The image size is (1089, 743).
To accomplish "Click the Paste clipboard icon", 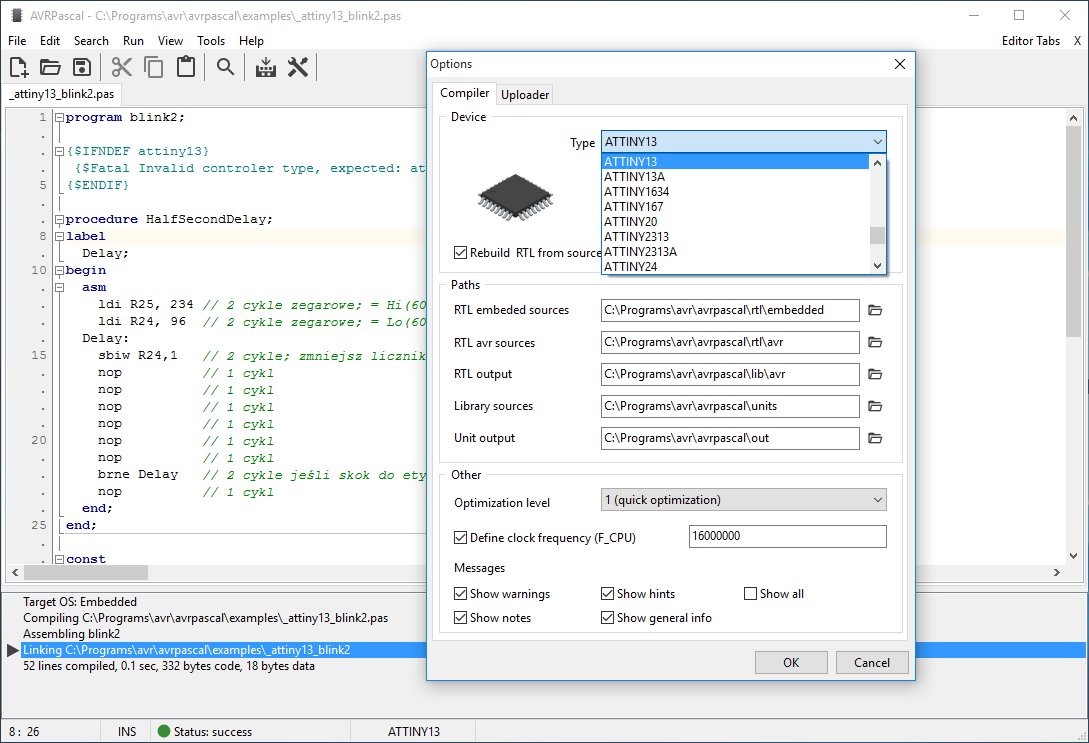I will (x=185, y=67).
